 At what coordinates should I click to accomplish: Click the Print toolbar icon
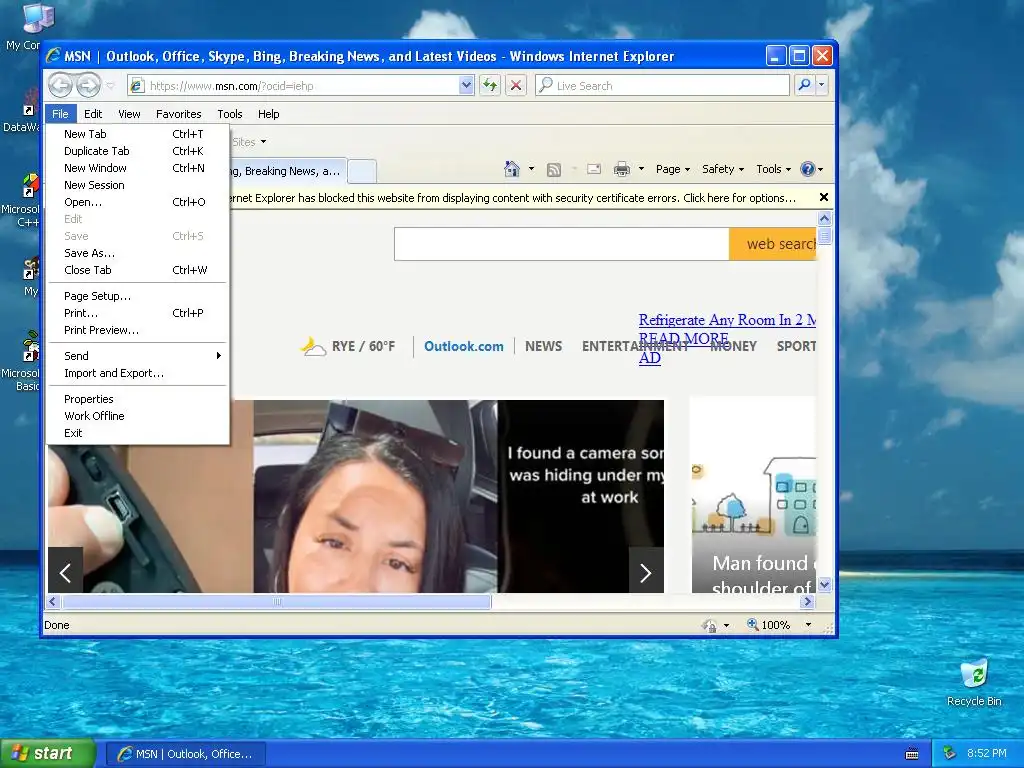tap(622, 169)
